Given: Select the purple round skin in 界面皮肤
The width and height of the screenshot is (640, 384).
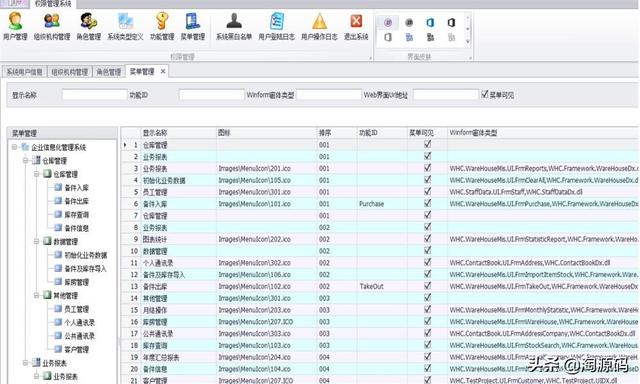Looking at the screenshot, I should click(x=388, y=22).
